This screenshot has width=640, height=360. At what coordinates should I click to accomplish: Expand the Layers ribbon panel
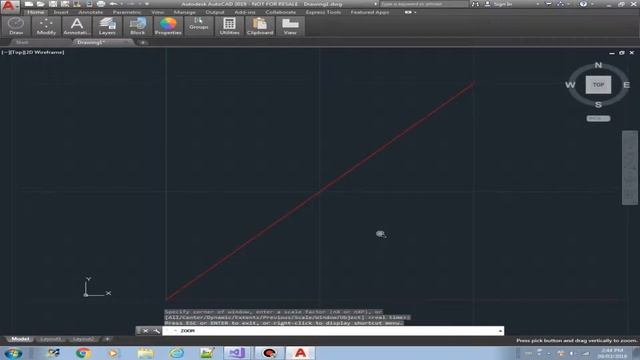click(x=107, y=26)
